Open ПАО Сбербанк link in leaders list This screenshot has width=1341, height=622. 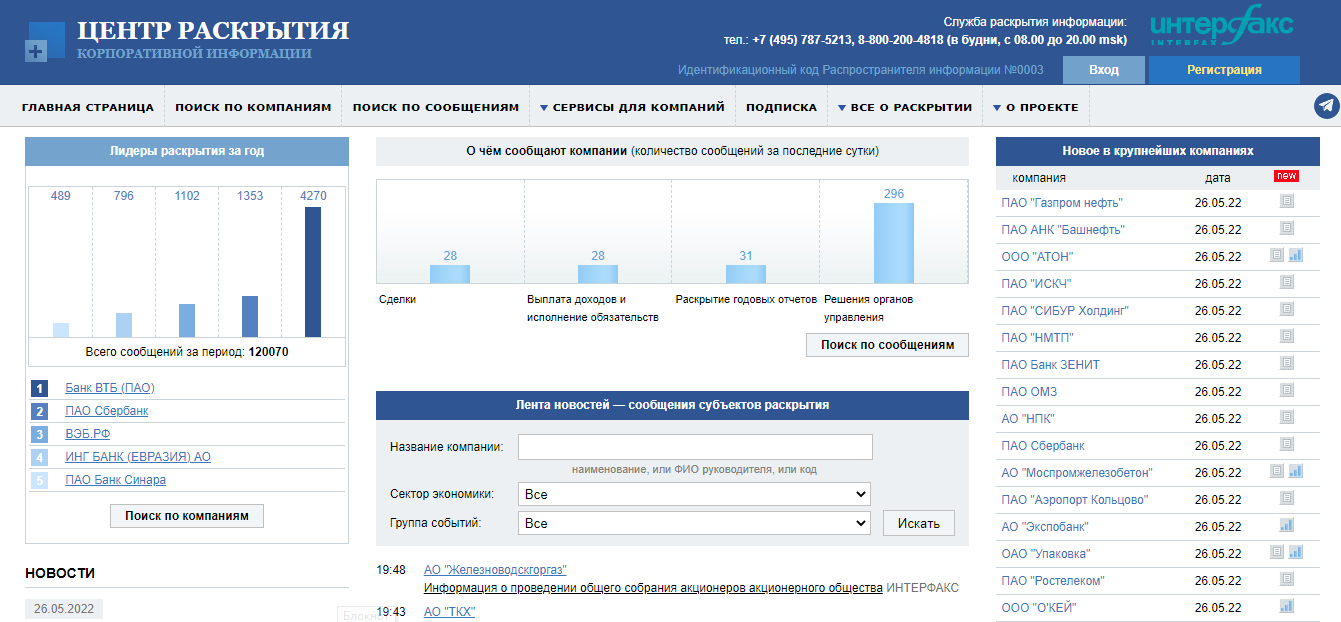click(x=107, y=411)
